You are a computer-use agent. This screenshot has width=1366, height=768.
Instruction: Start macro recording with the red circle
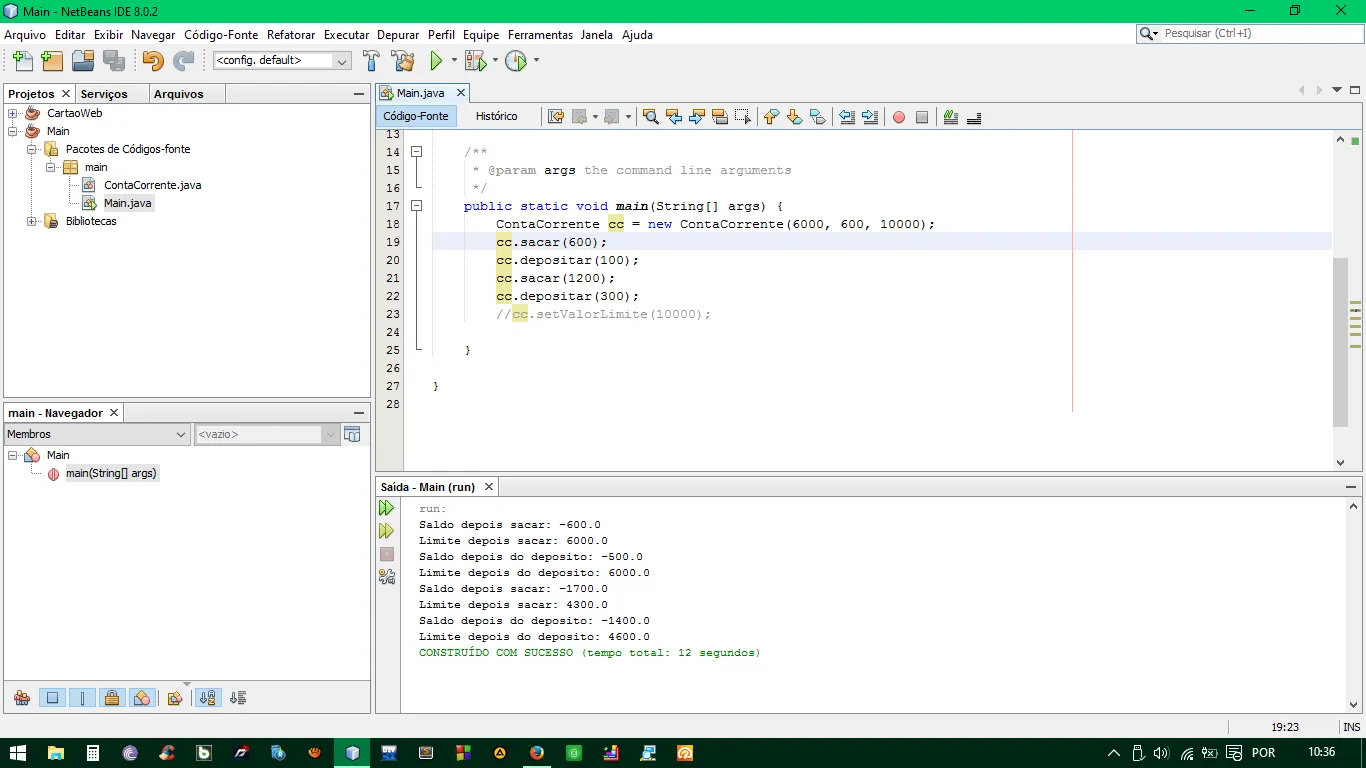[x=898, y=117]
